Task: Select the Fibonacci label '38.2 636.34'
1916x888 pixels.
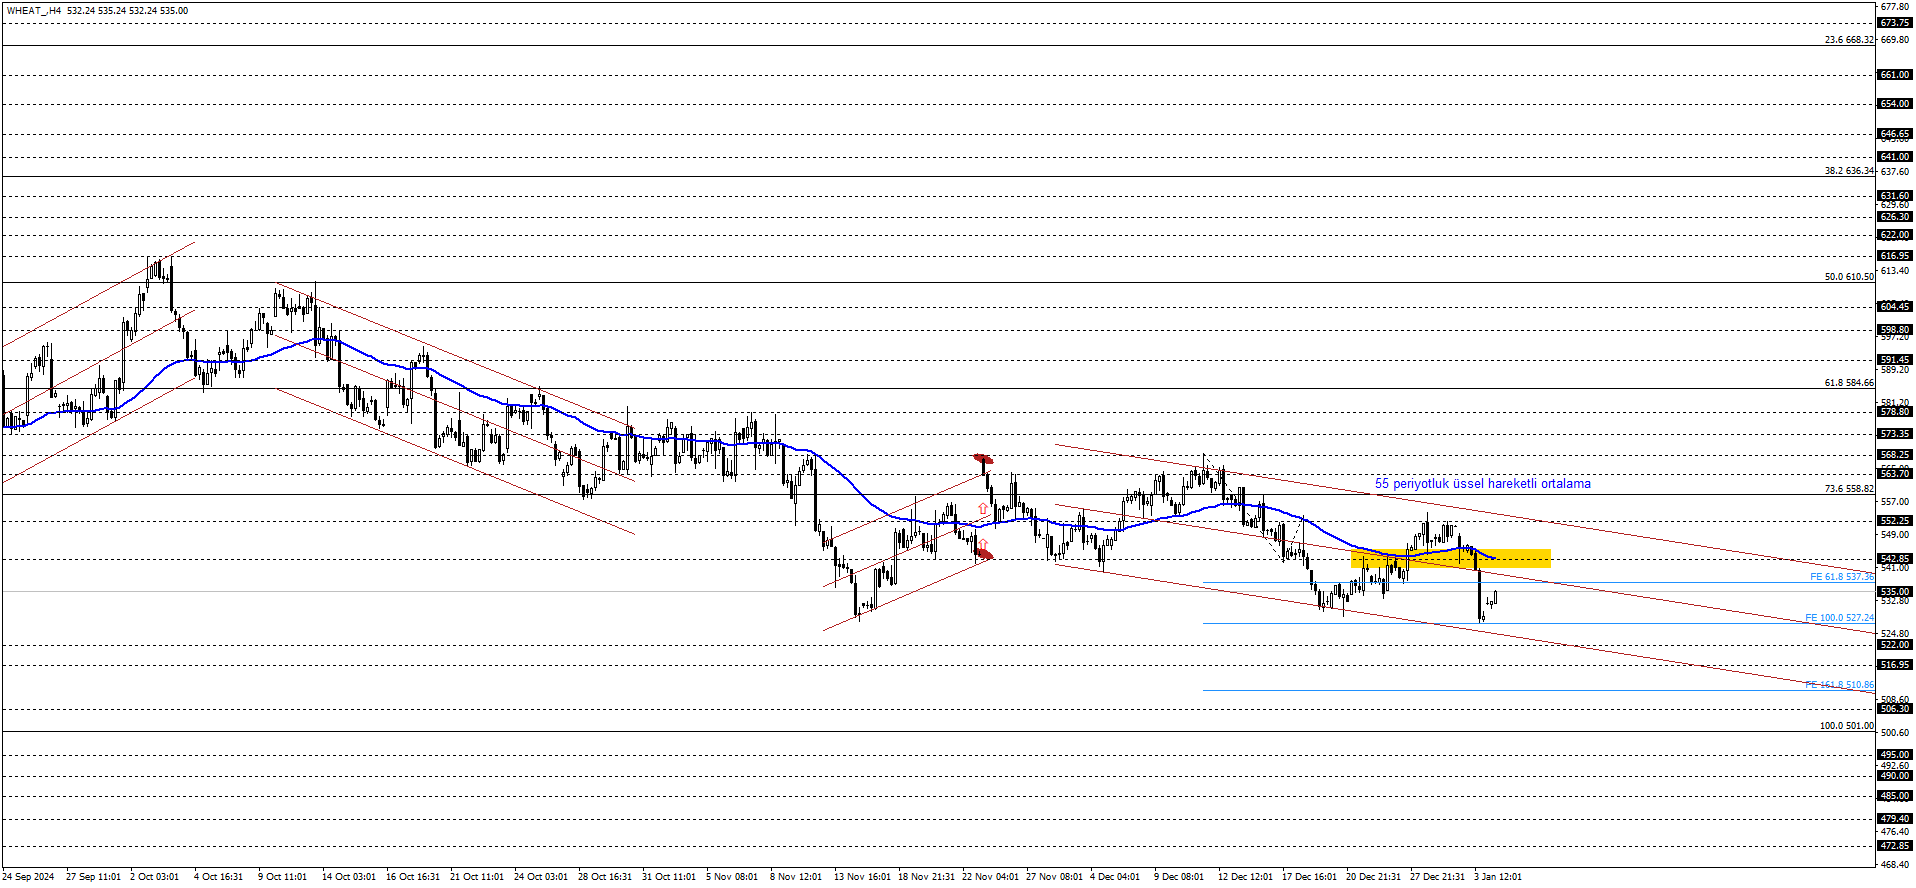Action: pyautogui.click(x=1849, y=171)
